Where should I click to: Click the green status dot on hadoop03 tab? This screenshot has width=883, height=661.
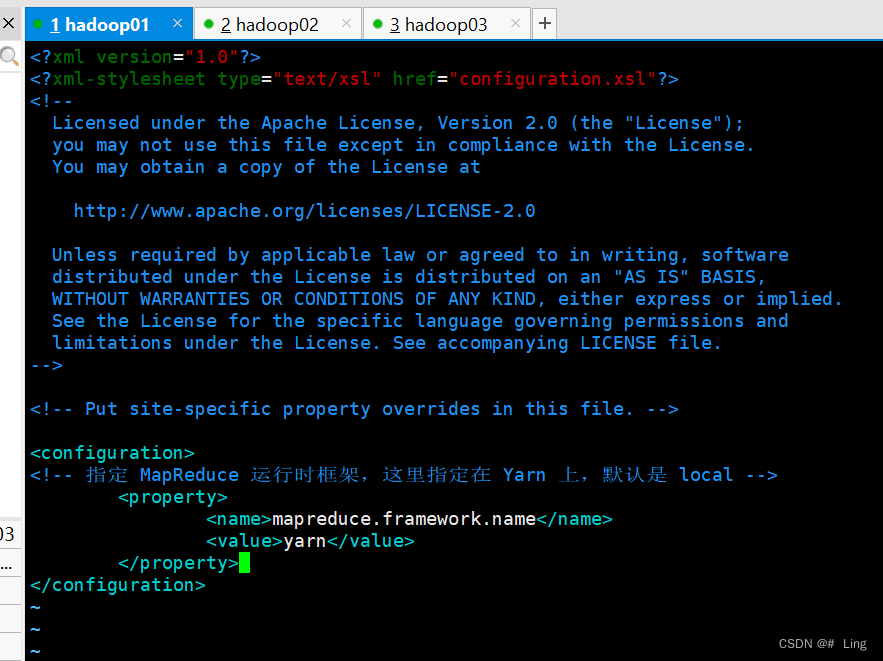pos(378,24)
